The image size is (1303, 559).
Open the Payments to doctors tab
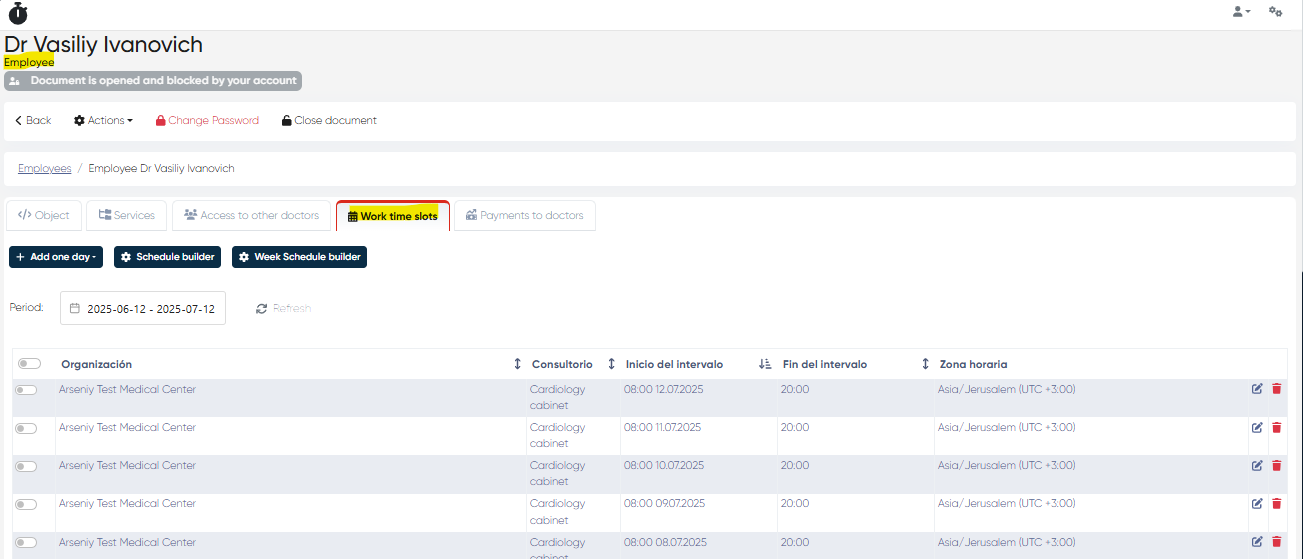(524, 215)
